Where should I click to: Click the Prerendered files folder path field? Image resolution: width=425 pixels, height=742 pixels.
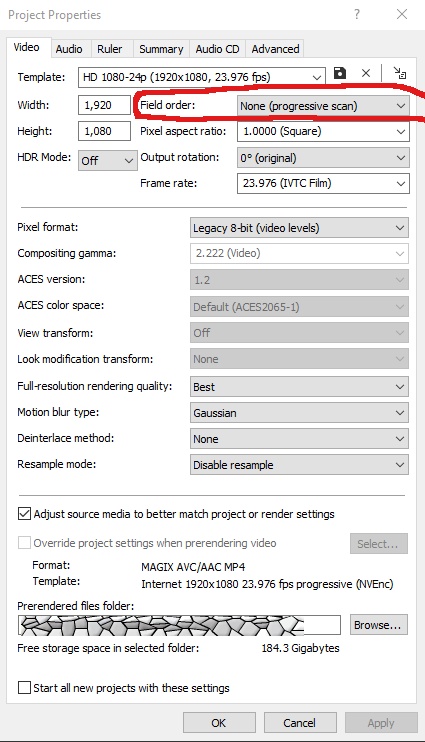179,625
